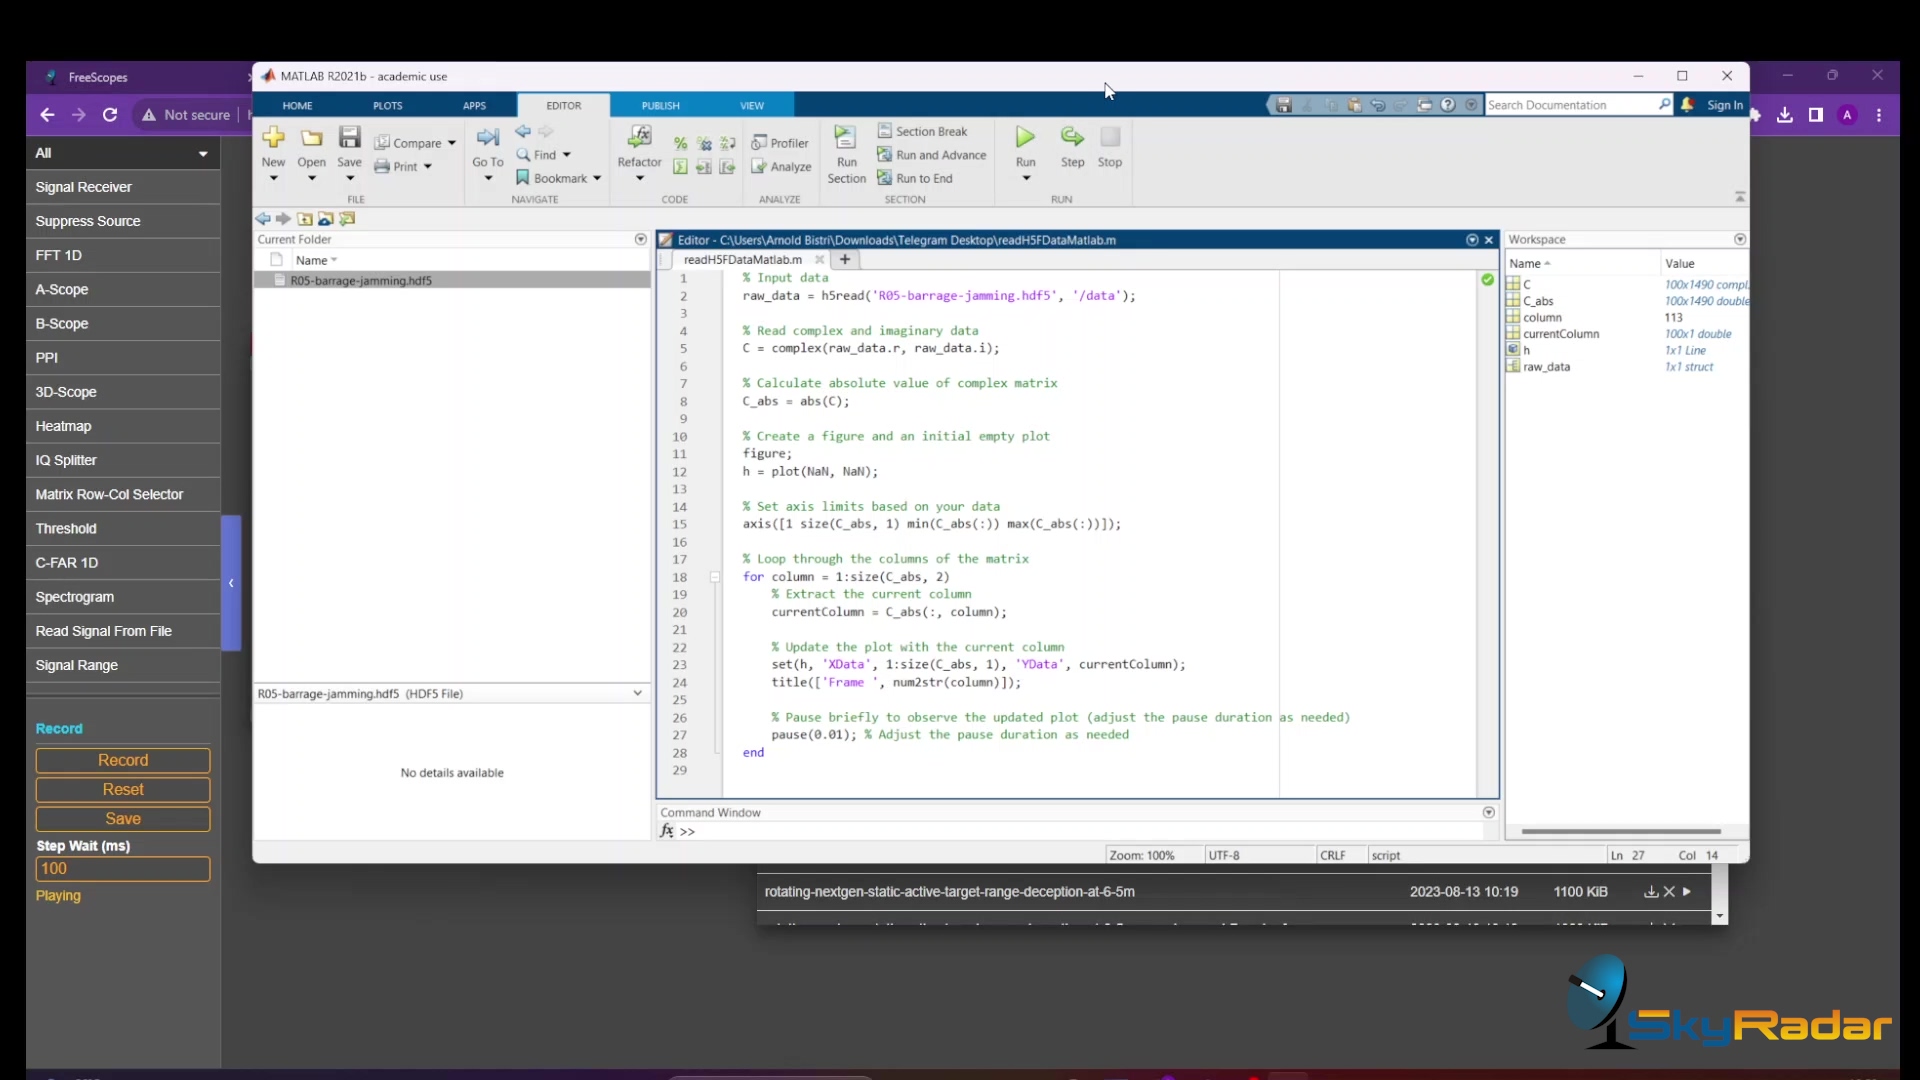Select the Spectrogram scope entry

click(75, 597)
